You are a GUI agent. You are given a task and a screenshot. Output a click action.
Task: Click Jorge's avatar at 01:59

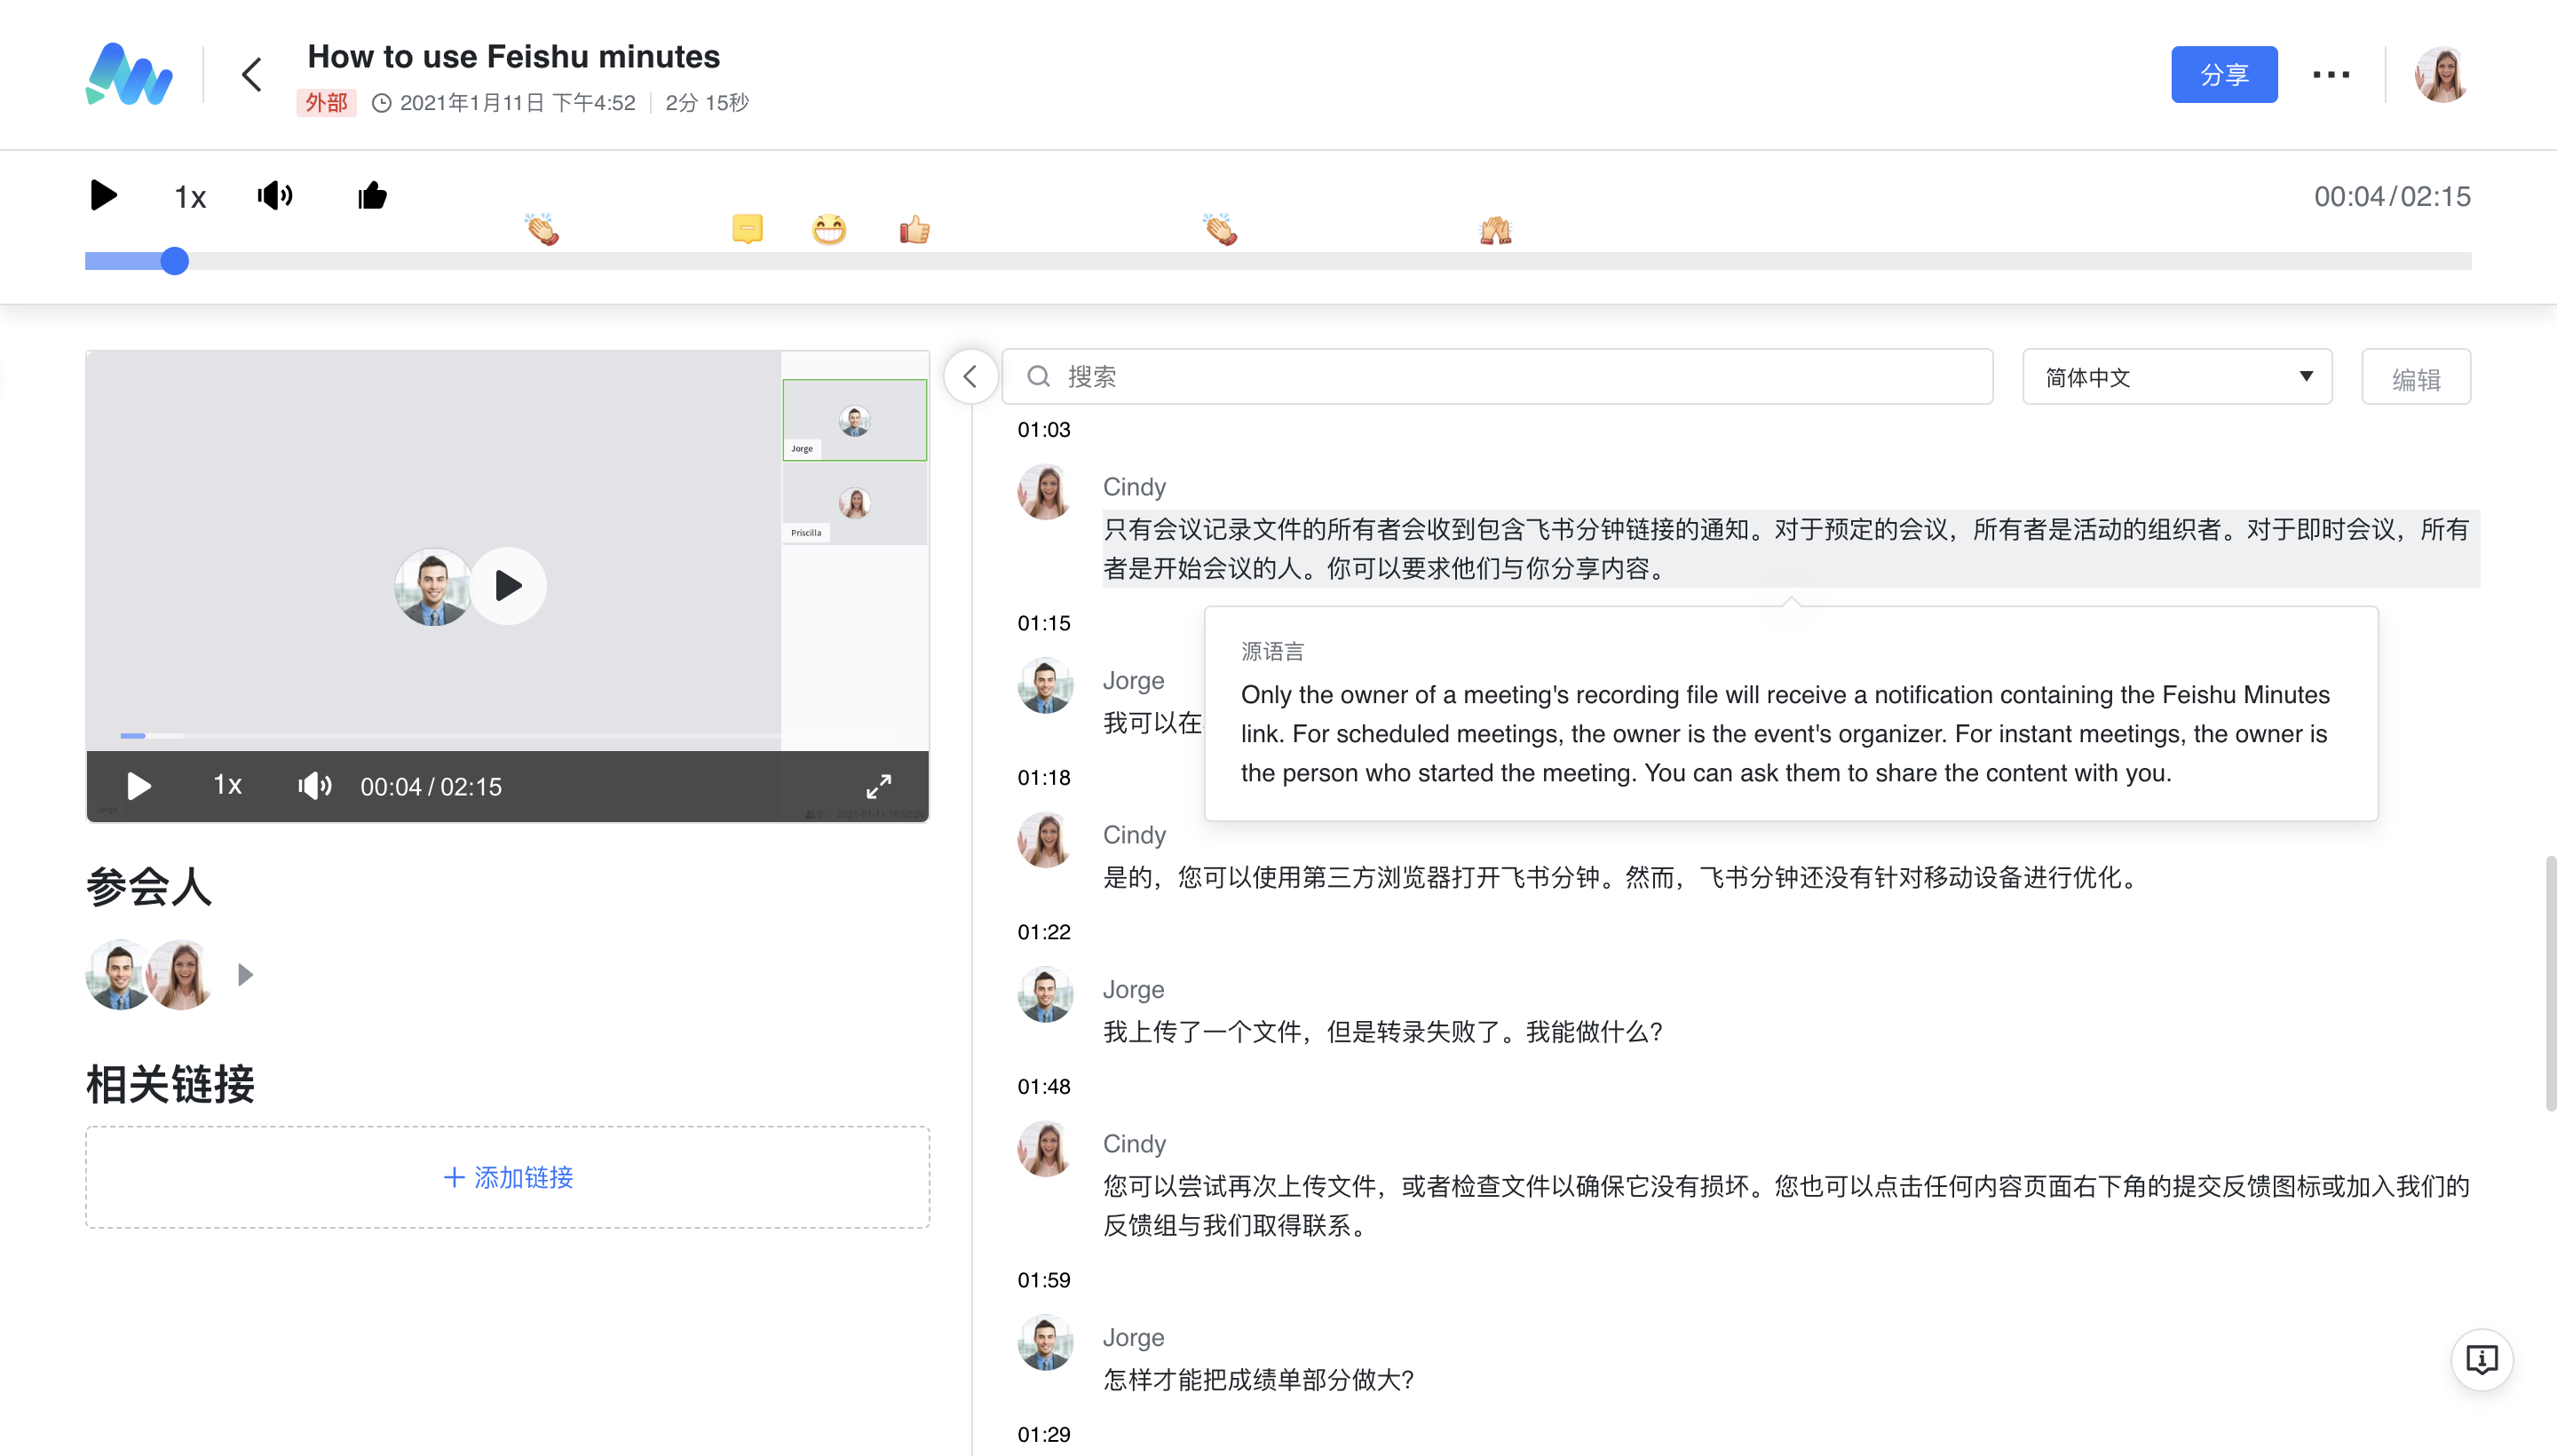1045,1342
